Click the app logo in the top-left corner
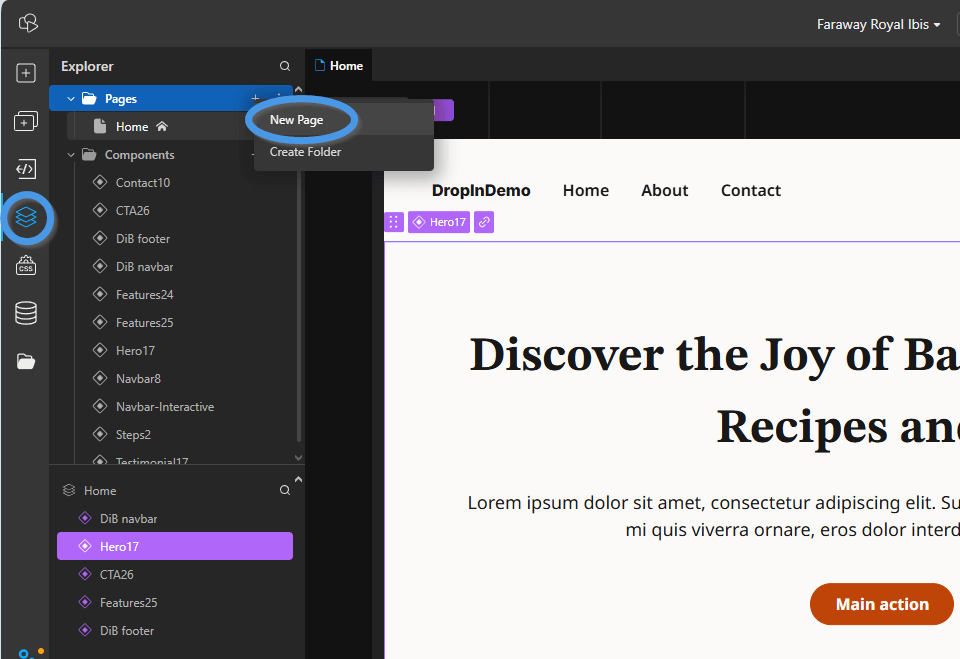 [28, 23]
